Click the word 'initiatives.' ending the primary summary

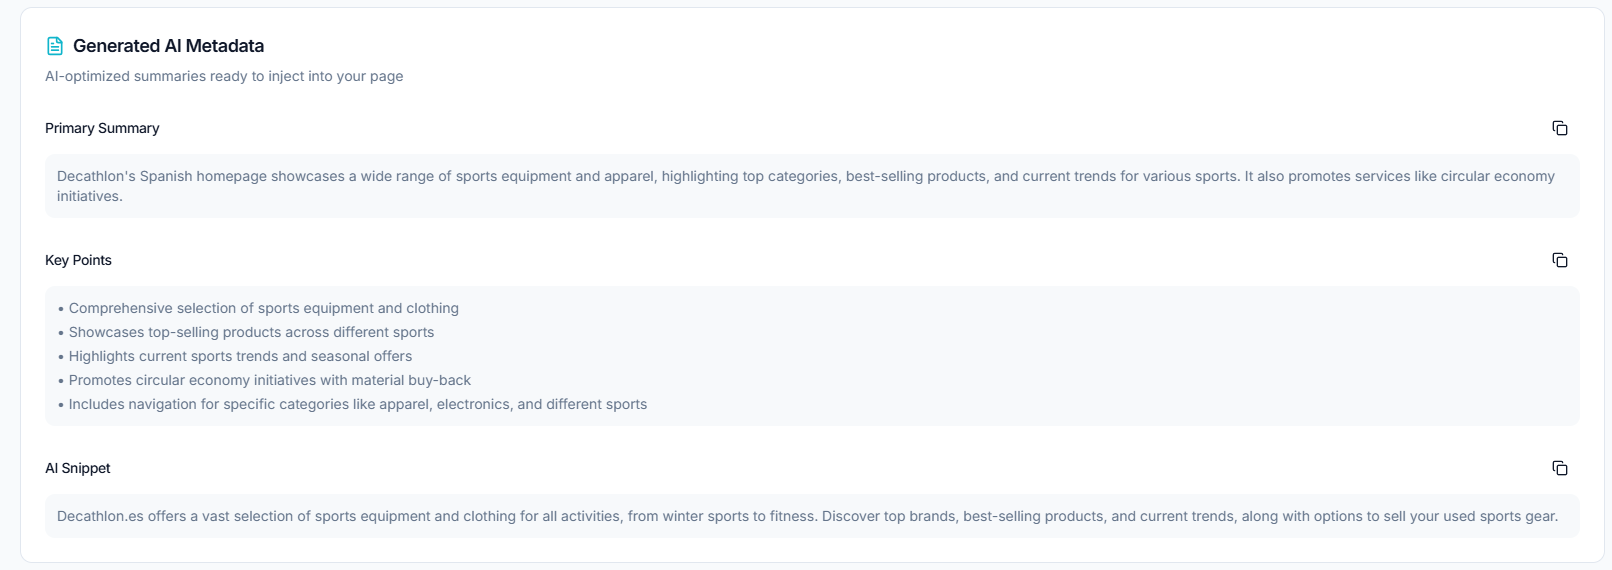[x=90, y=196]
